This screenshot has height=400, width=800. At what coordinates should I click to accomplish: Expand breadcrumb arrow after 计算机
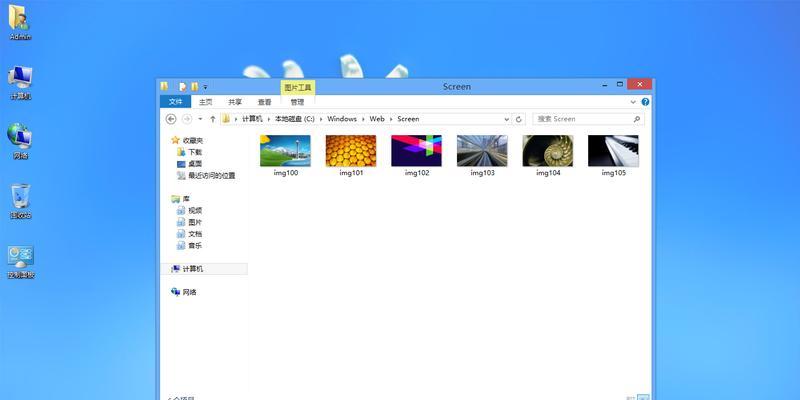[x=269, y=119]
